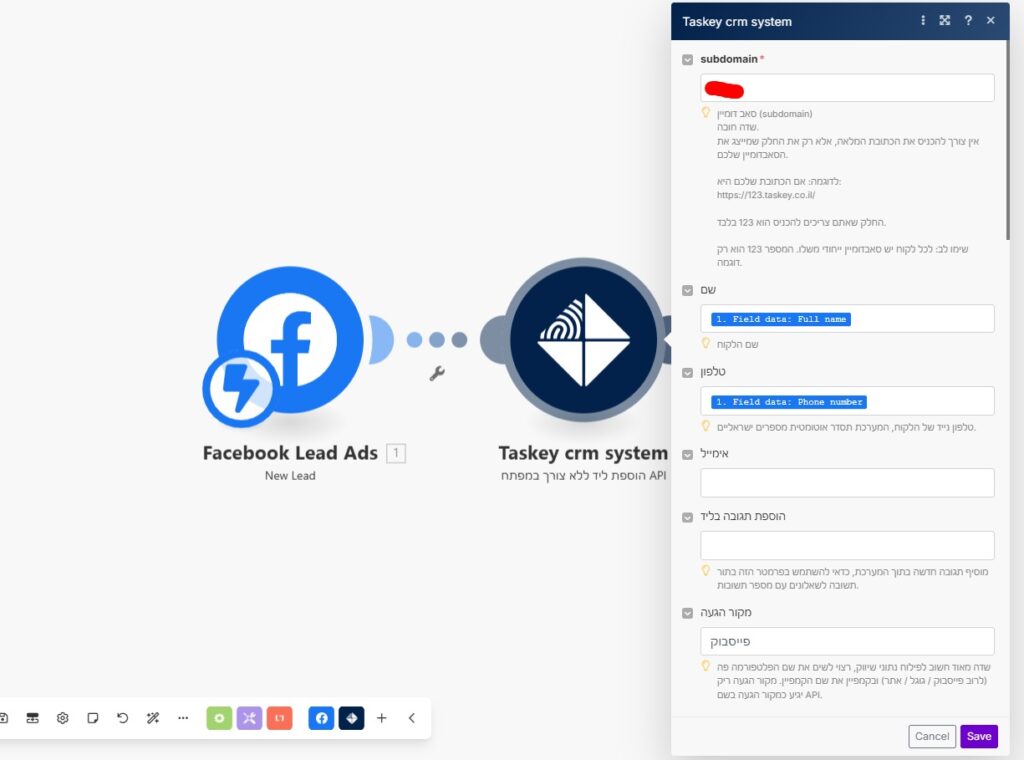Viewport: 1024px width, 760px height.
Task: Click the wrench icon between modules
Action: tap(437, 374)
